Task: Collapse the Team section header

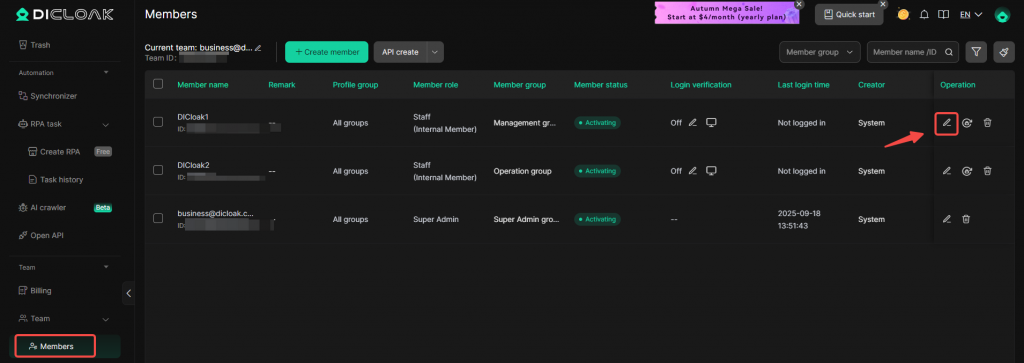Action: pos(106,267)
